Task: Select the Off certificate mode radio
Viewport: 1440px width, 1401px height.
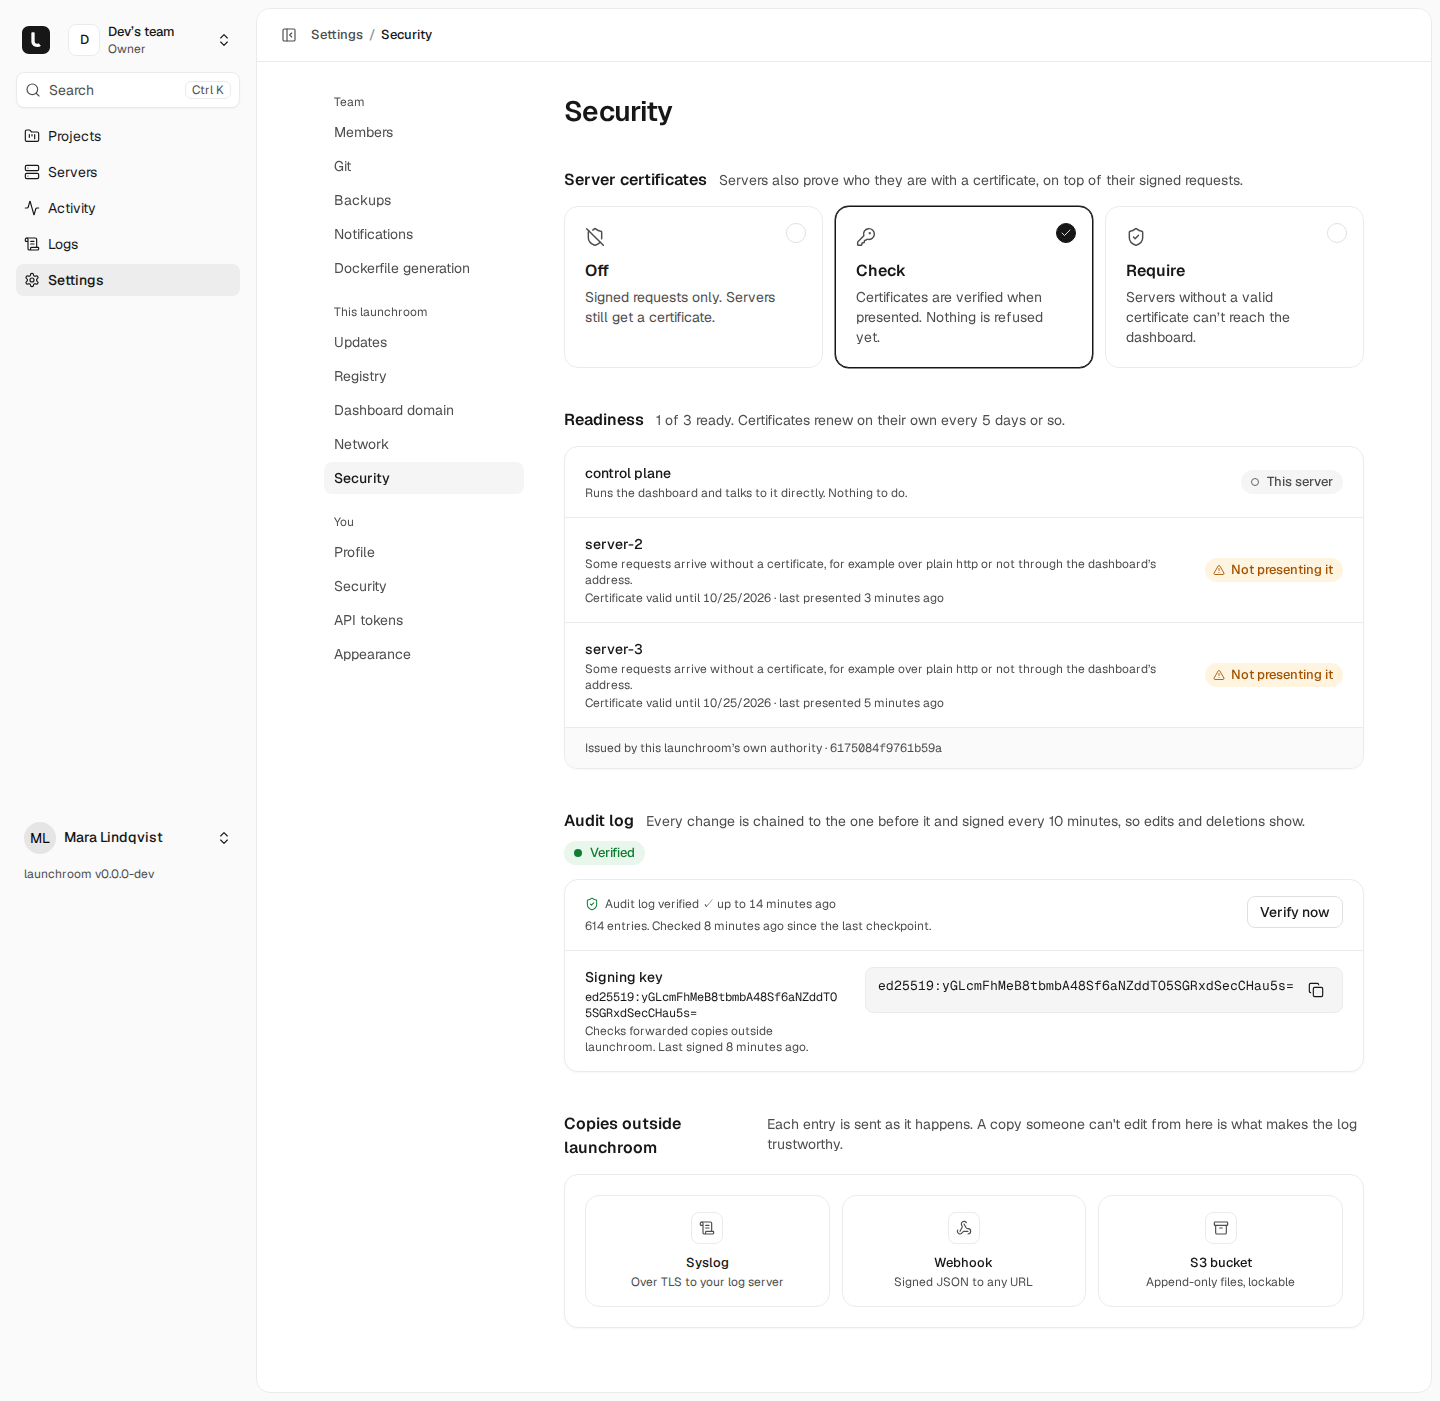Action: coord(796,233)
